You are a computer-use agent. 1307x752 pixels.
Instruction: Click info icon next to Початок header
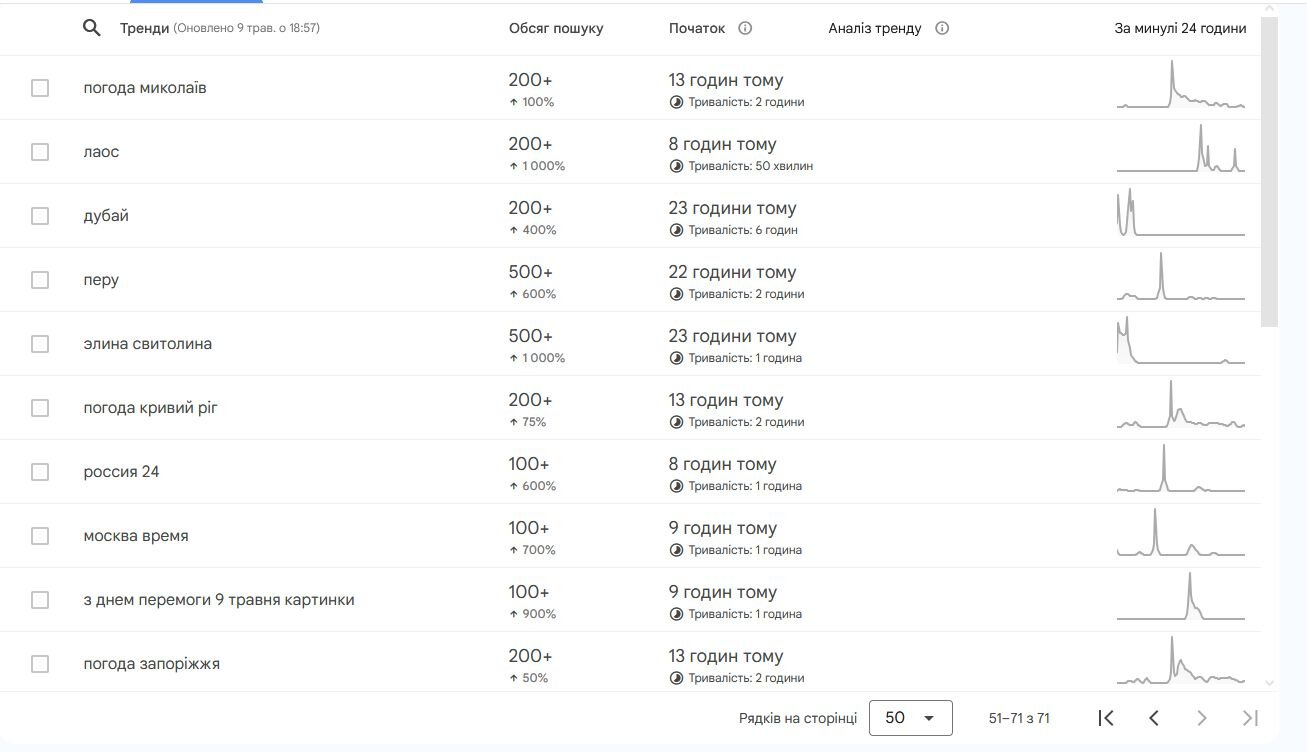tap(745, 28)
